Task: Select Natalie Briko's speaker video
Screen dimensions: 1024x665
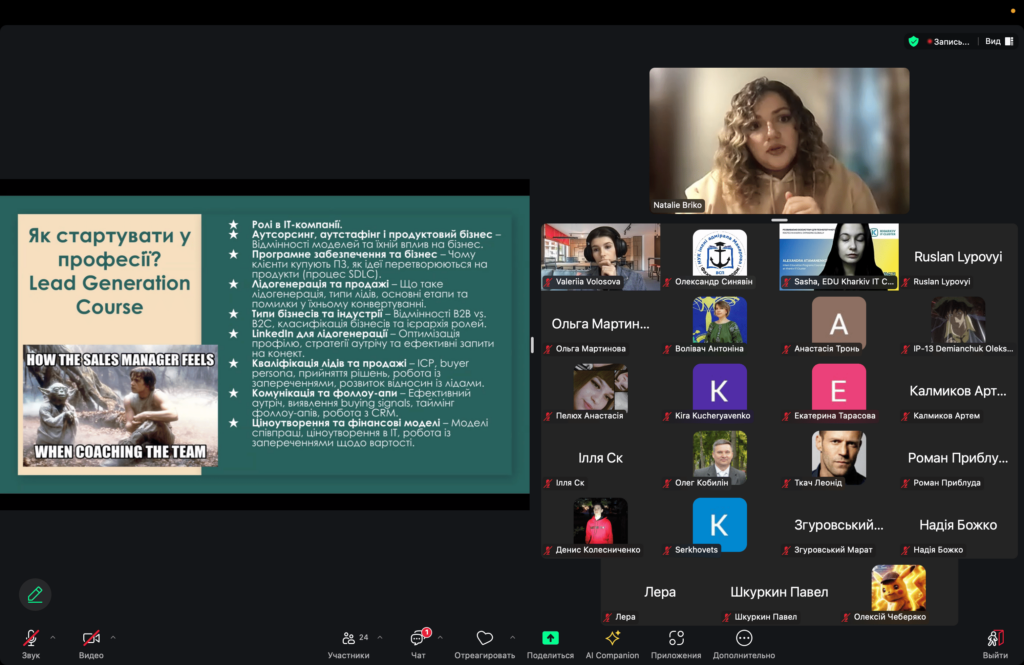Action: click(x=779, y=140)
